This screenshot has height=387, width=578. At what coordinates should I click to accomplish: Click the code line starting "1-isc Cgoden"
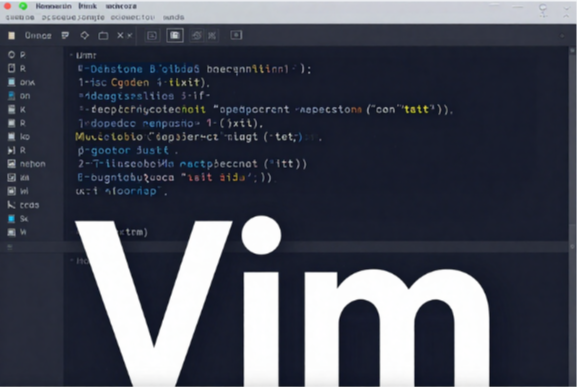[x=144, y=82]
